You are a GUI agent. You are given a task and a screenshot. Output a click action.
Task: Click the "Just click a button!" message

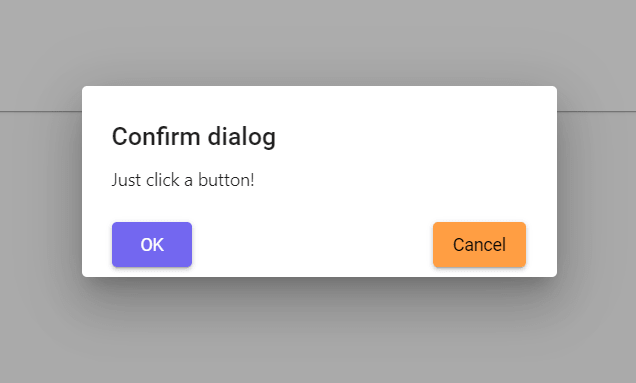[x=183, y=180]
